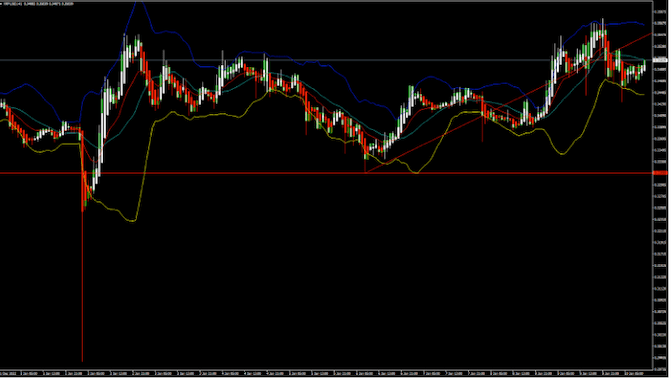Click the latest candle at the chart's right edge
Viewport: 672px width, 381px height.
pyautogui.click(x=644, y=66)
